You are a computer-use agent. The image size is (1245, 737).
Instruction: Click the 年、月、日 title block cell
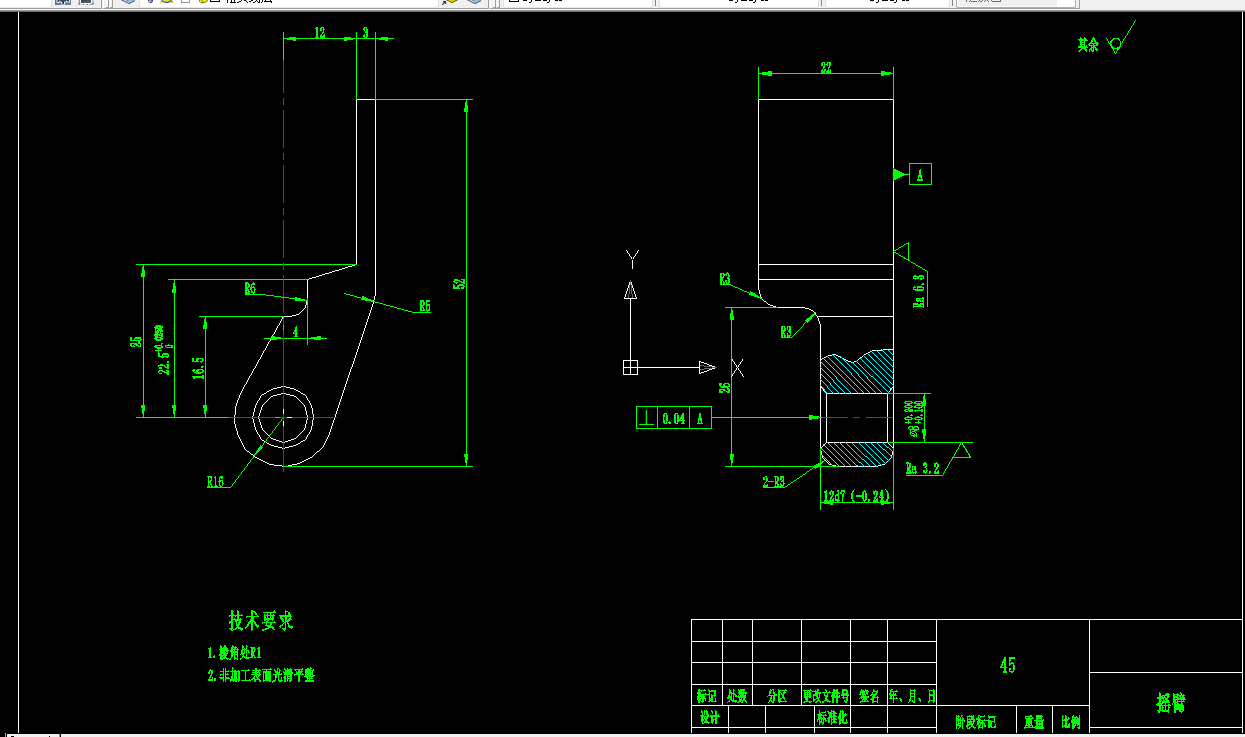point(912,696)
